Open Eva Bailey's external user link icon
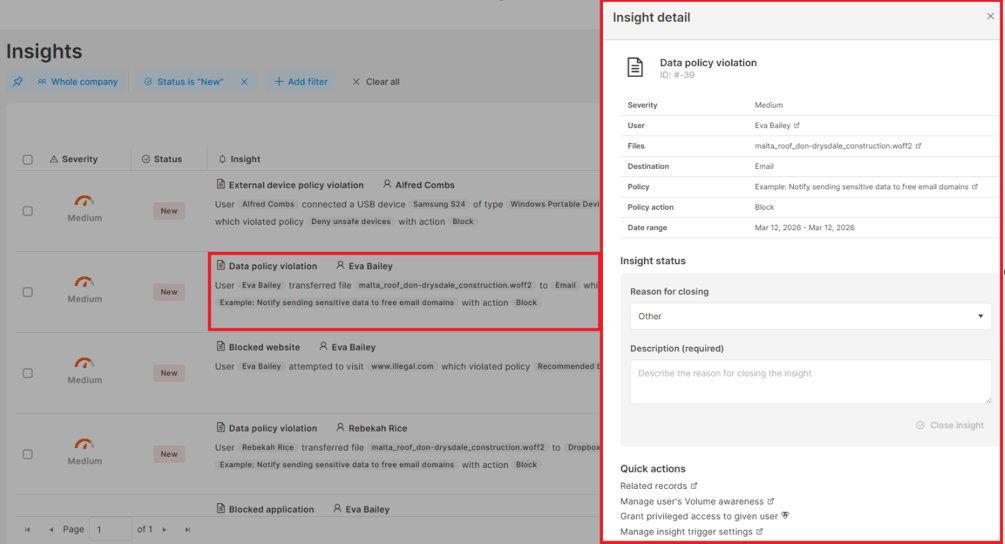 797,126
